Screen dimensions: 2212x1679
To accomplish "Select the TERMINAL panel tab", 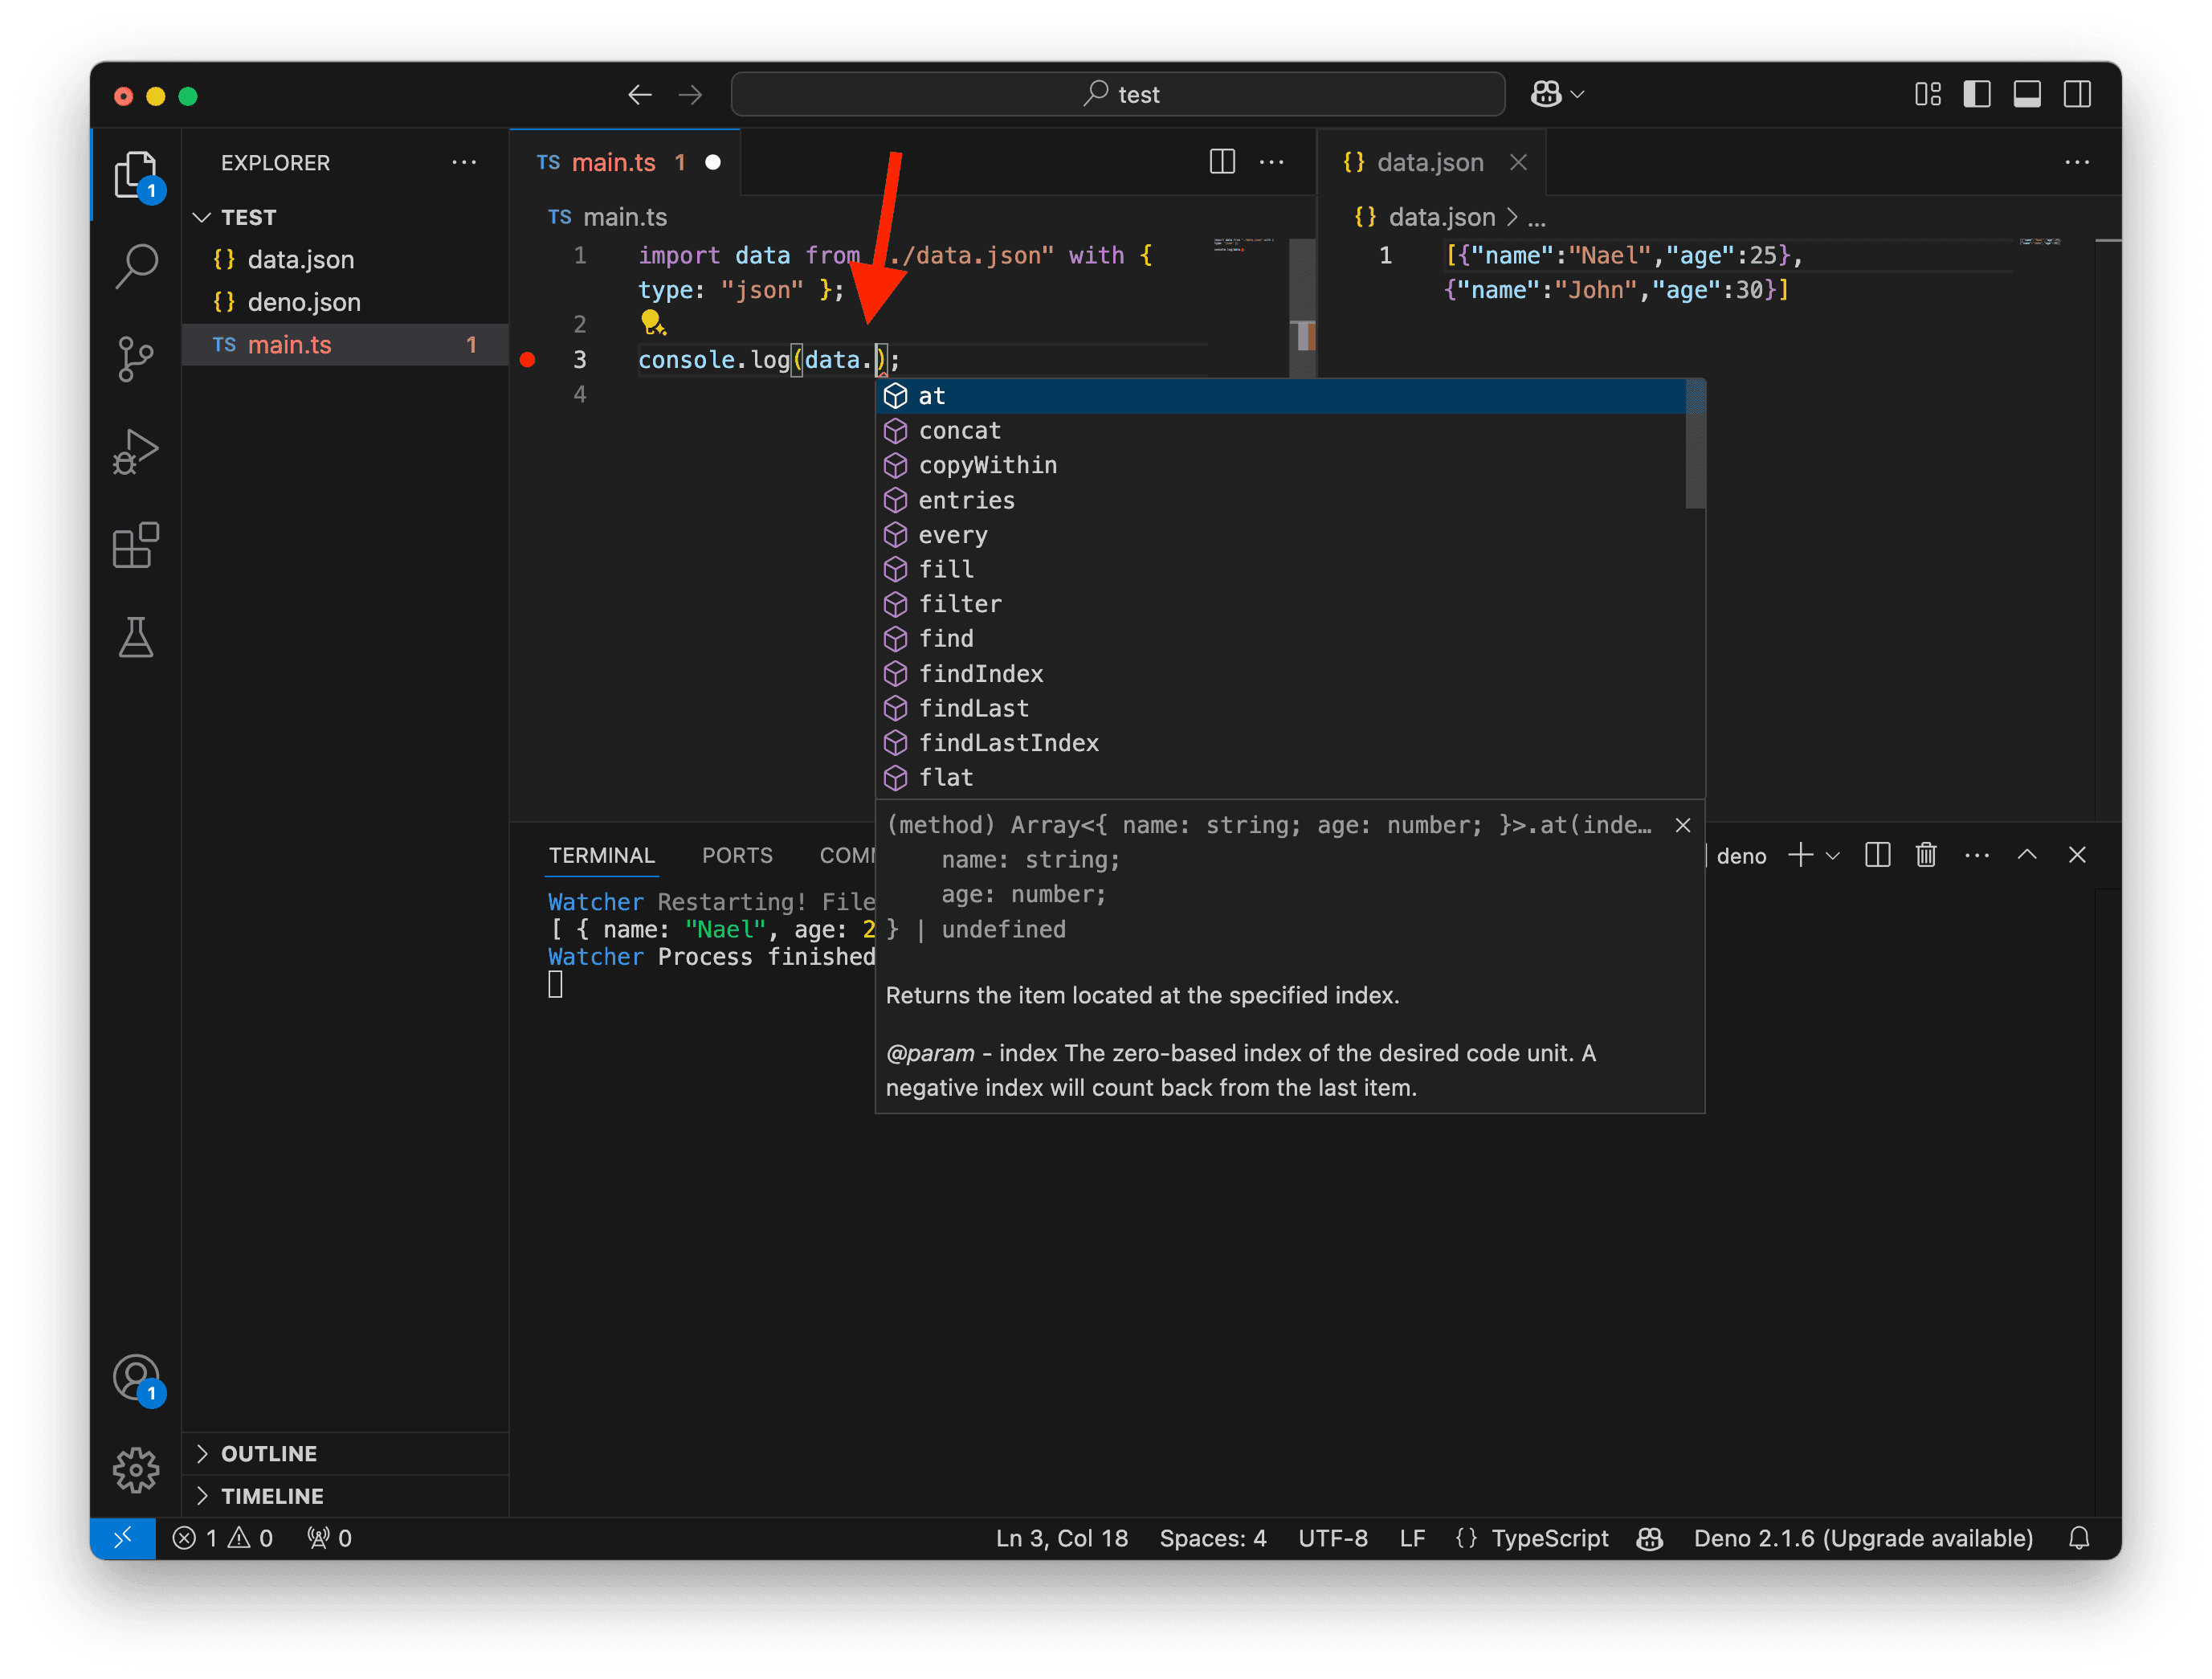I will click(x=601, y=855).
